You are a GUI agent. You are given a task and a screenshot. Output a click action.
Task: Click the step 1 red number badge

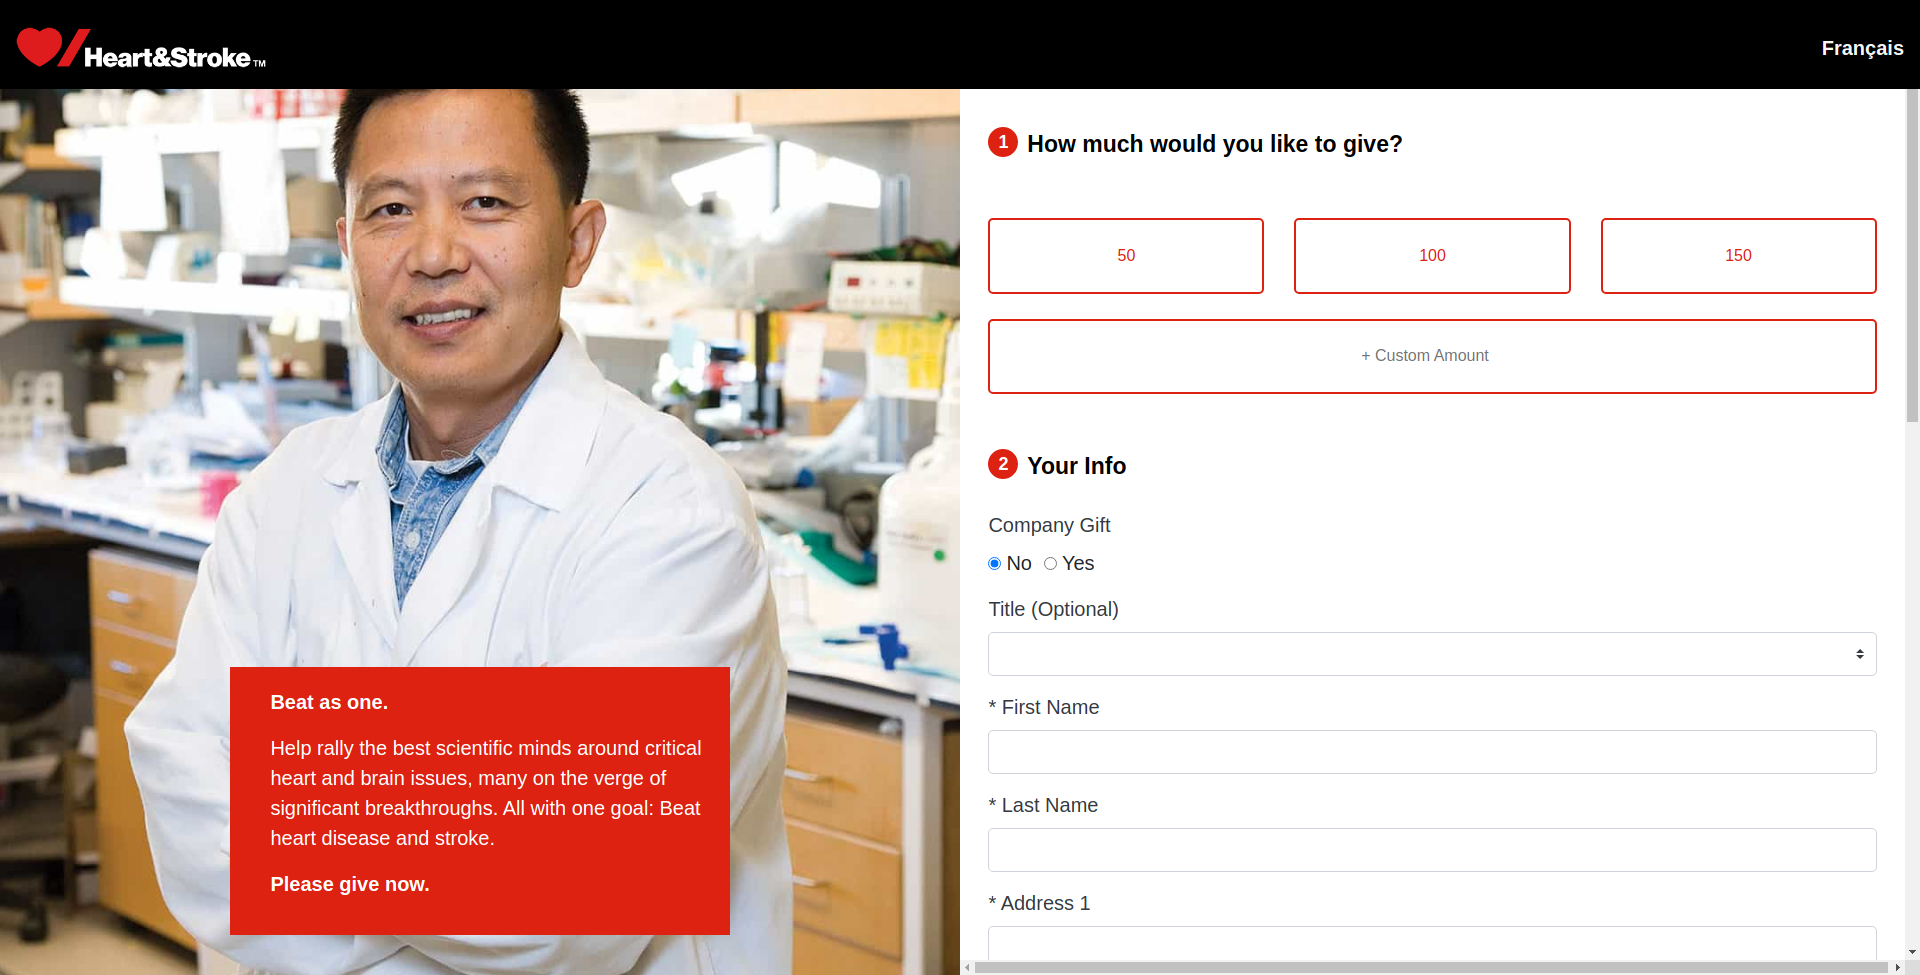[1002, 143]
